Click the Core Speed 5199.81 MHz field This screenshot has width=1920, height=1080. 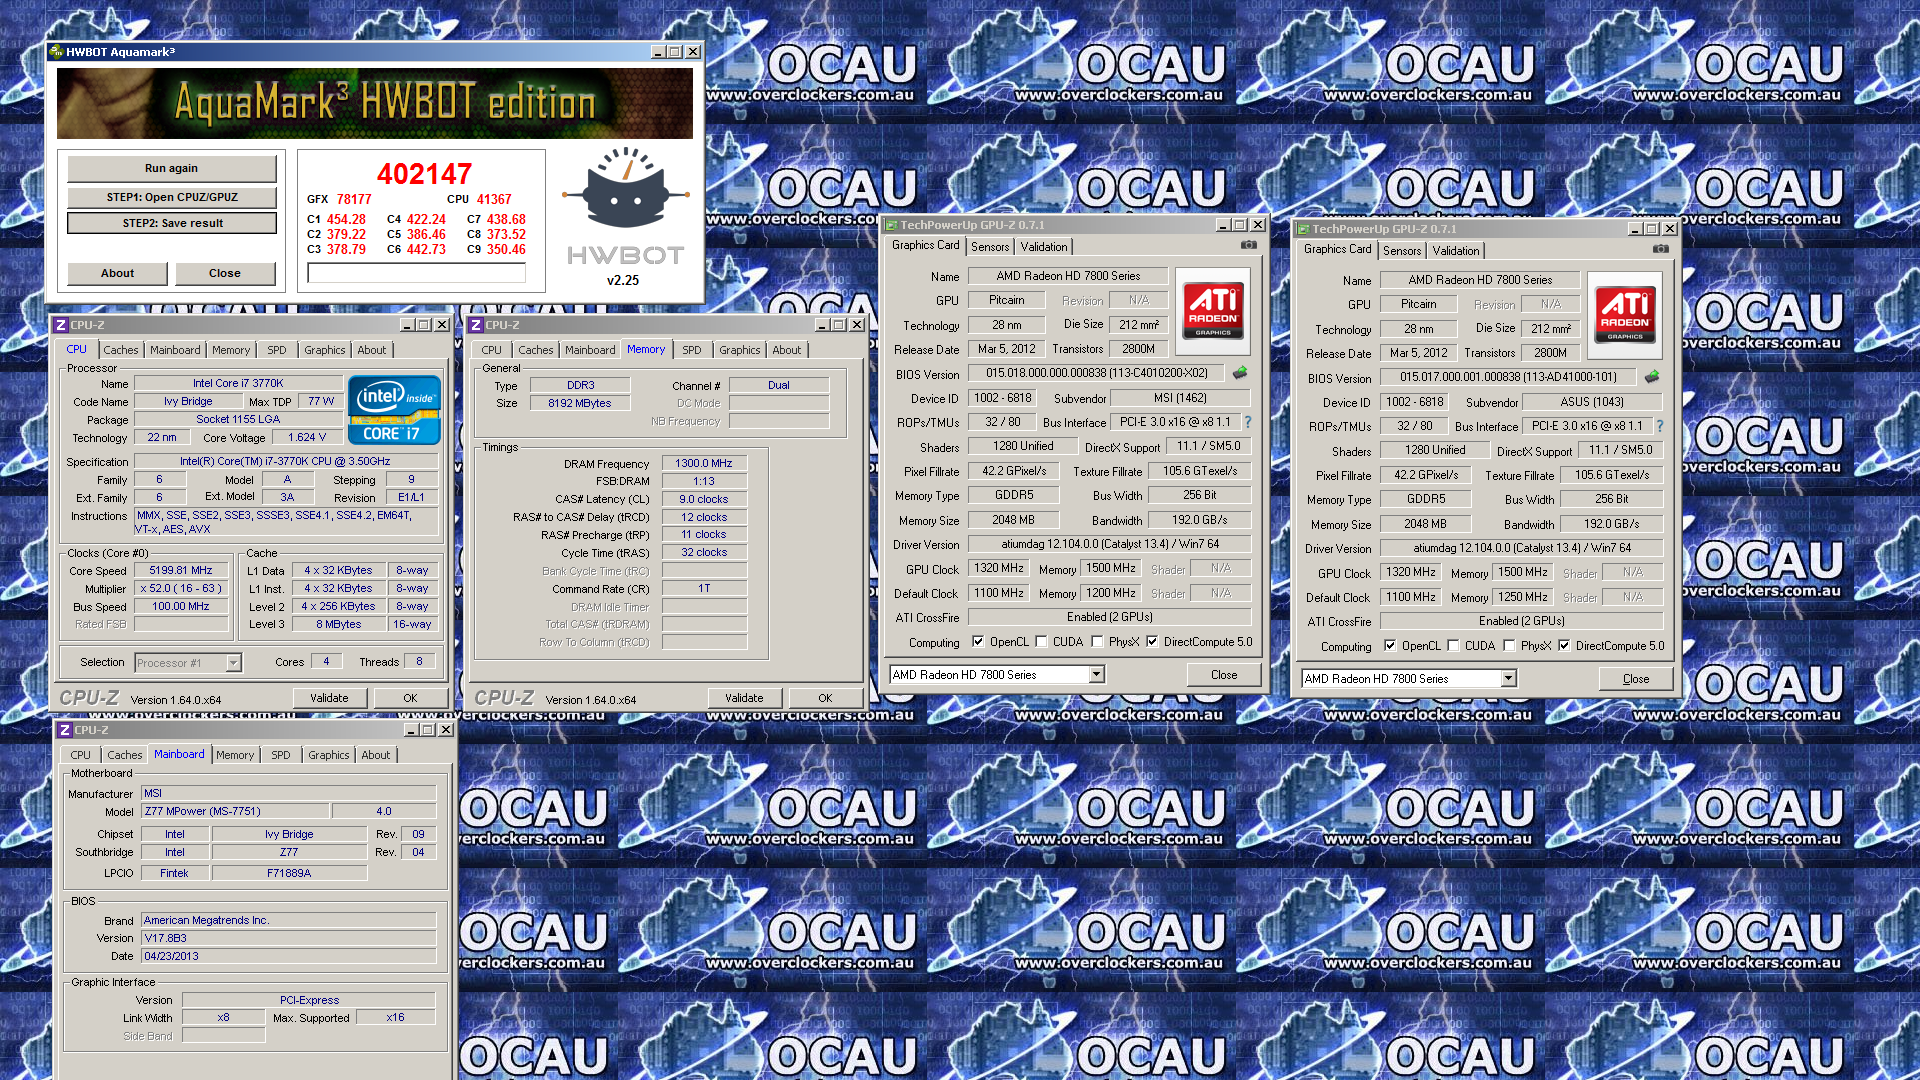tap(181, 571)
